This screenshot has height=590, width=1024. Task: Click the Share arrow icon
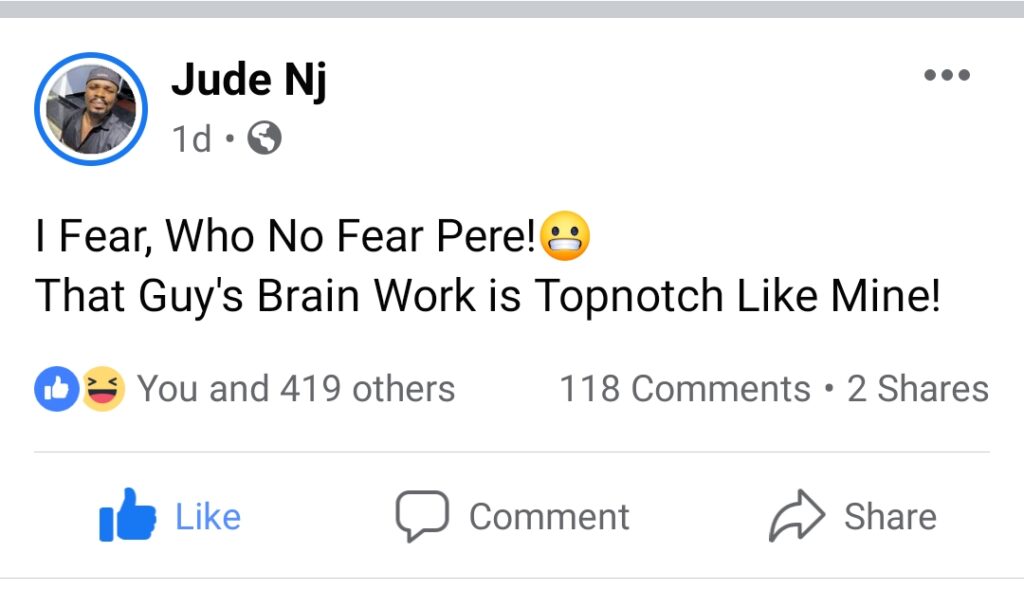796,516
